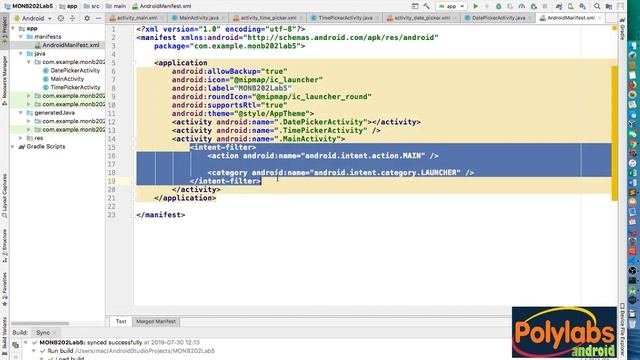Open the Gradle side panel
The image size is (640, 360).
point(622,30)
